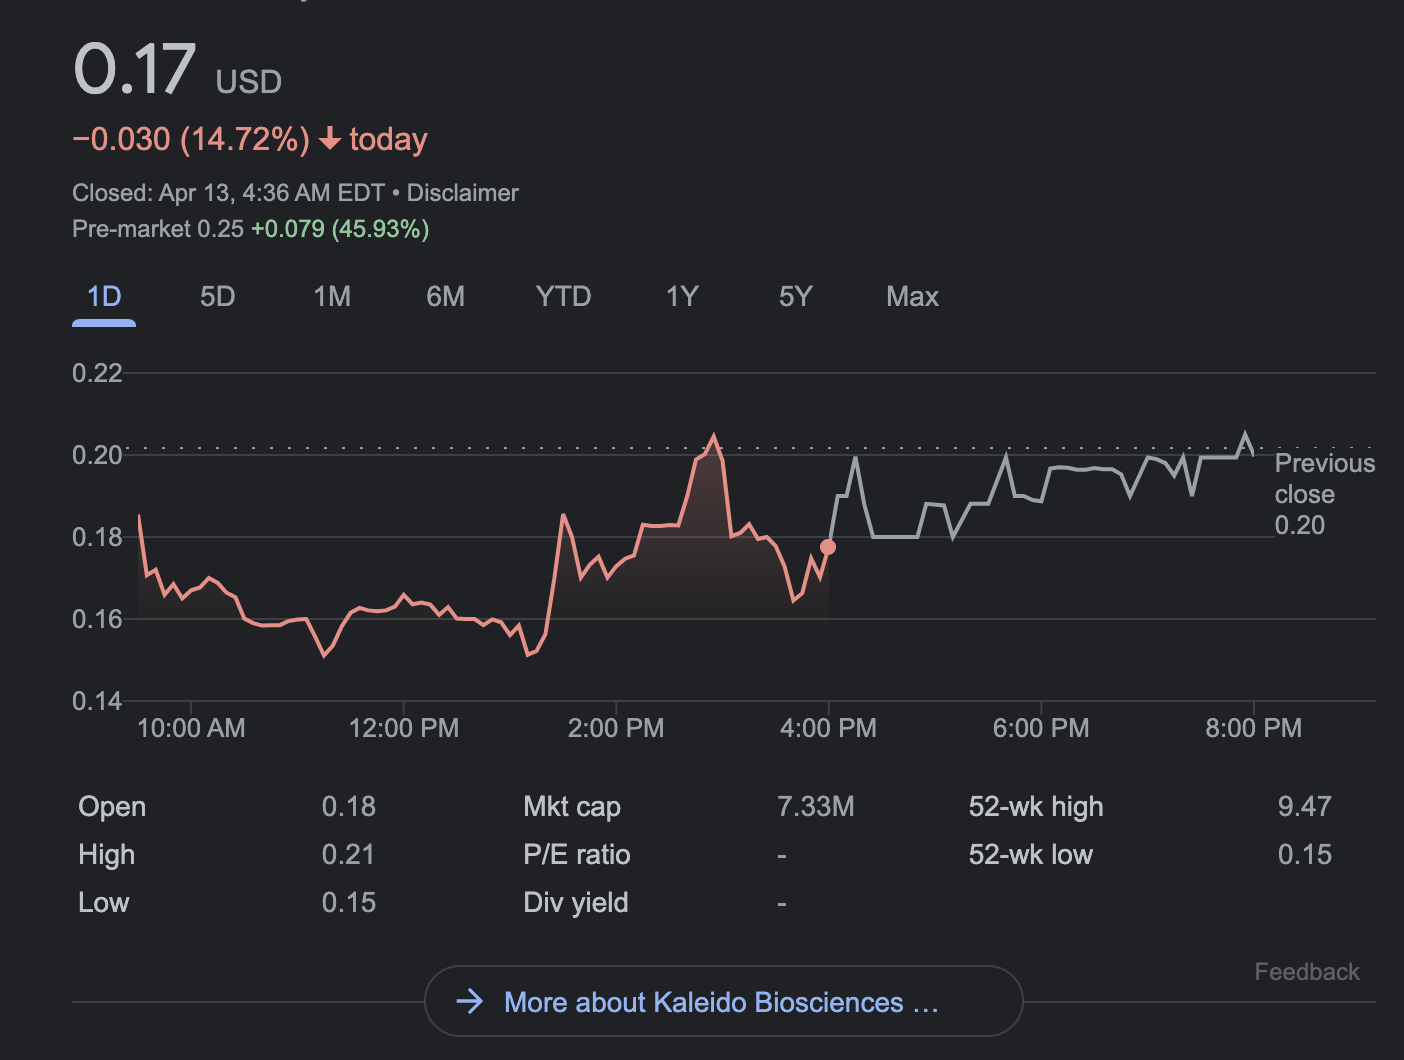Click the red down arrow next to today
This screenshot has height=1060, width=1404.
coord(330,139)
